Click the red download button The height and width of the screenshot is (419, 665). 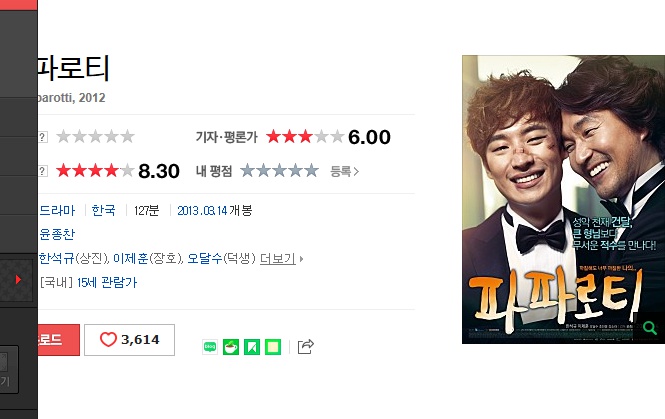tap(59, 340)
